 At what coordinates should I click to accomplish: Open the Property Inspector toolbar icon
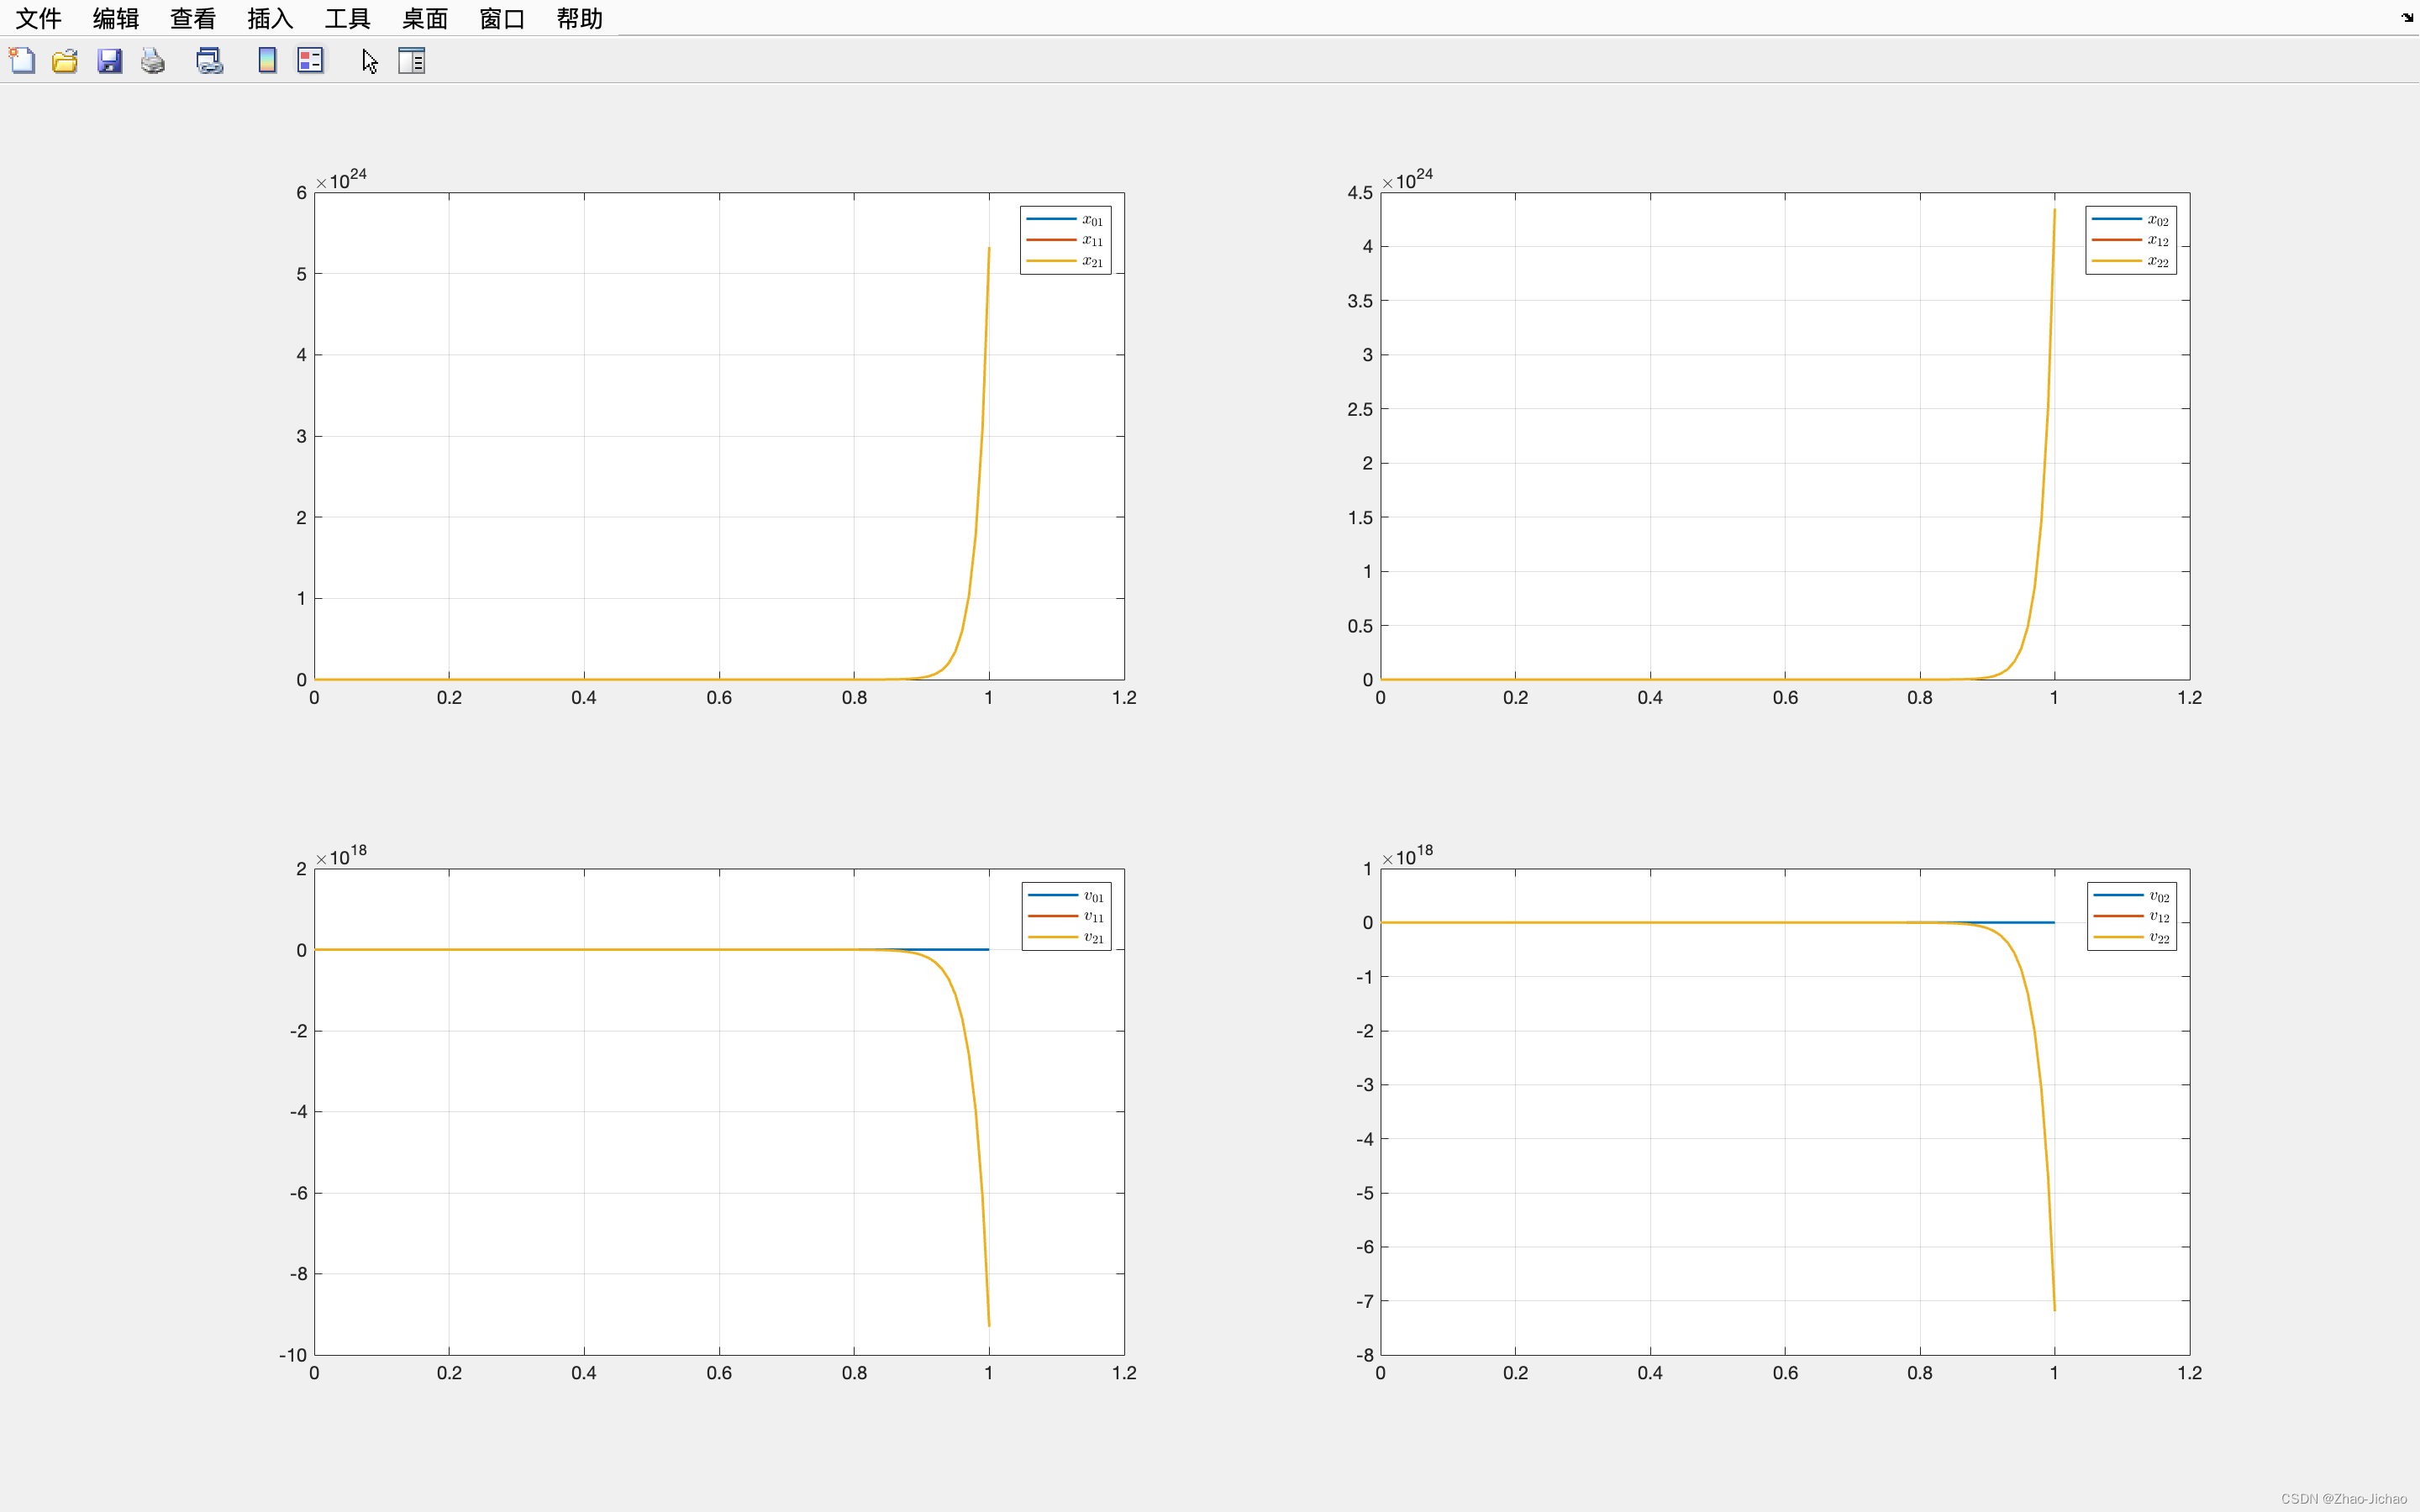[x=412, y=61]
